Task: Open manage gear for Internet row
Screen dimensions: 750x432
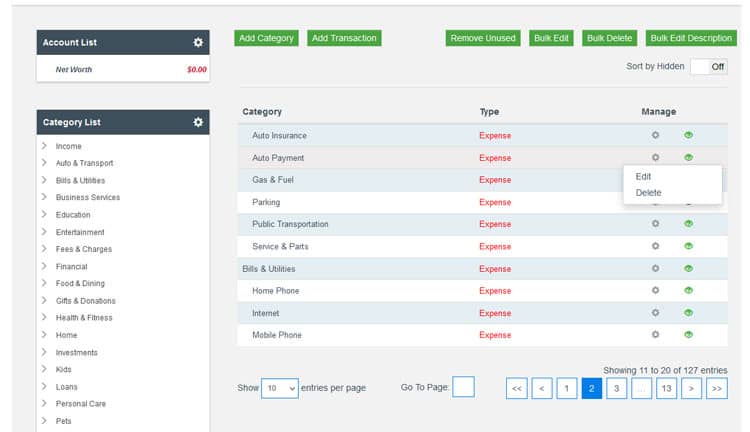Action: pos(655,312)
